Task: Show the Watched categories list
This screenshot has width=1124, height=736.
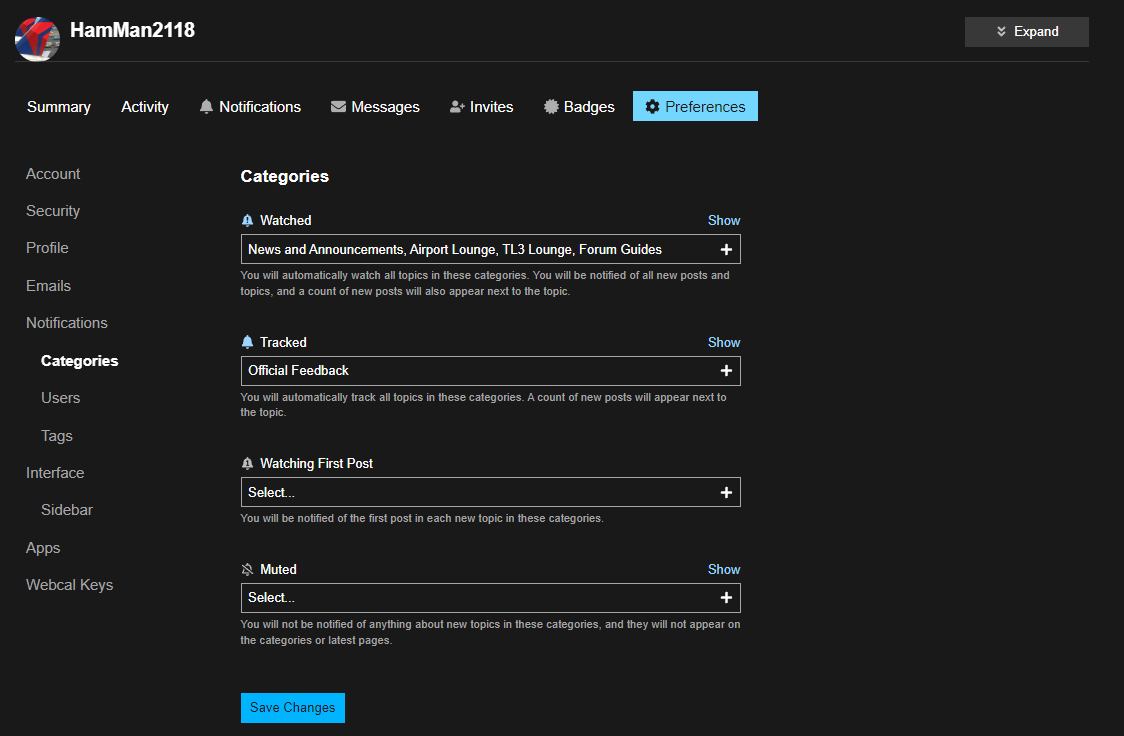Action: coord(724,220)
